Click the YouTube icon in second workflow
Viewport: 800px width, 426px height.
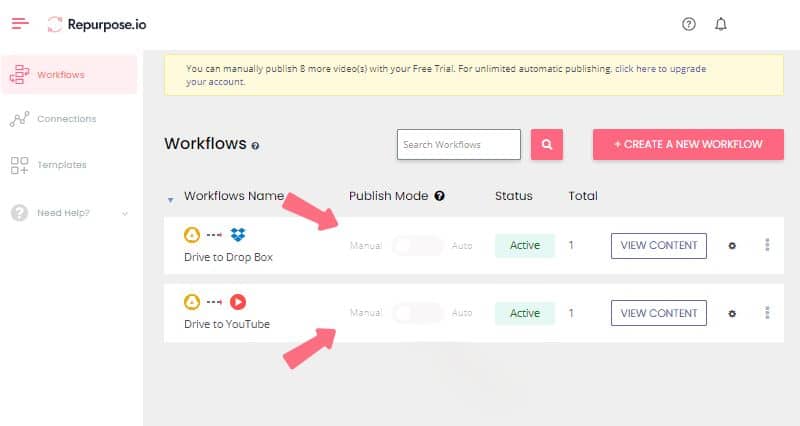click(x=238, y=302)
